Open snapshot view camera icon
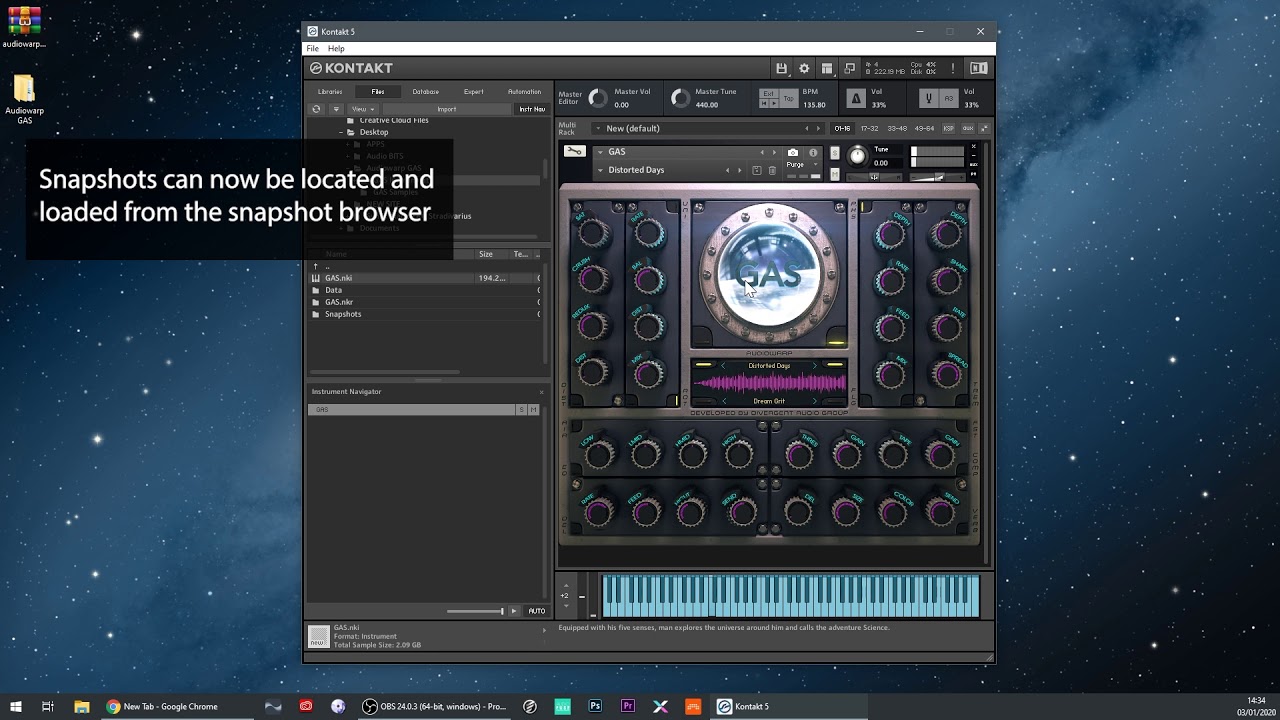 pos(792,152)
